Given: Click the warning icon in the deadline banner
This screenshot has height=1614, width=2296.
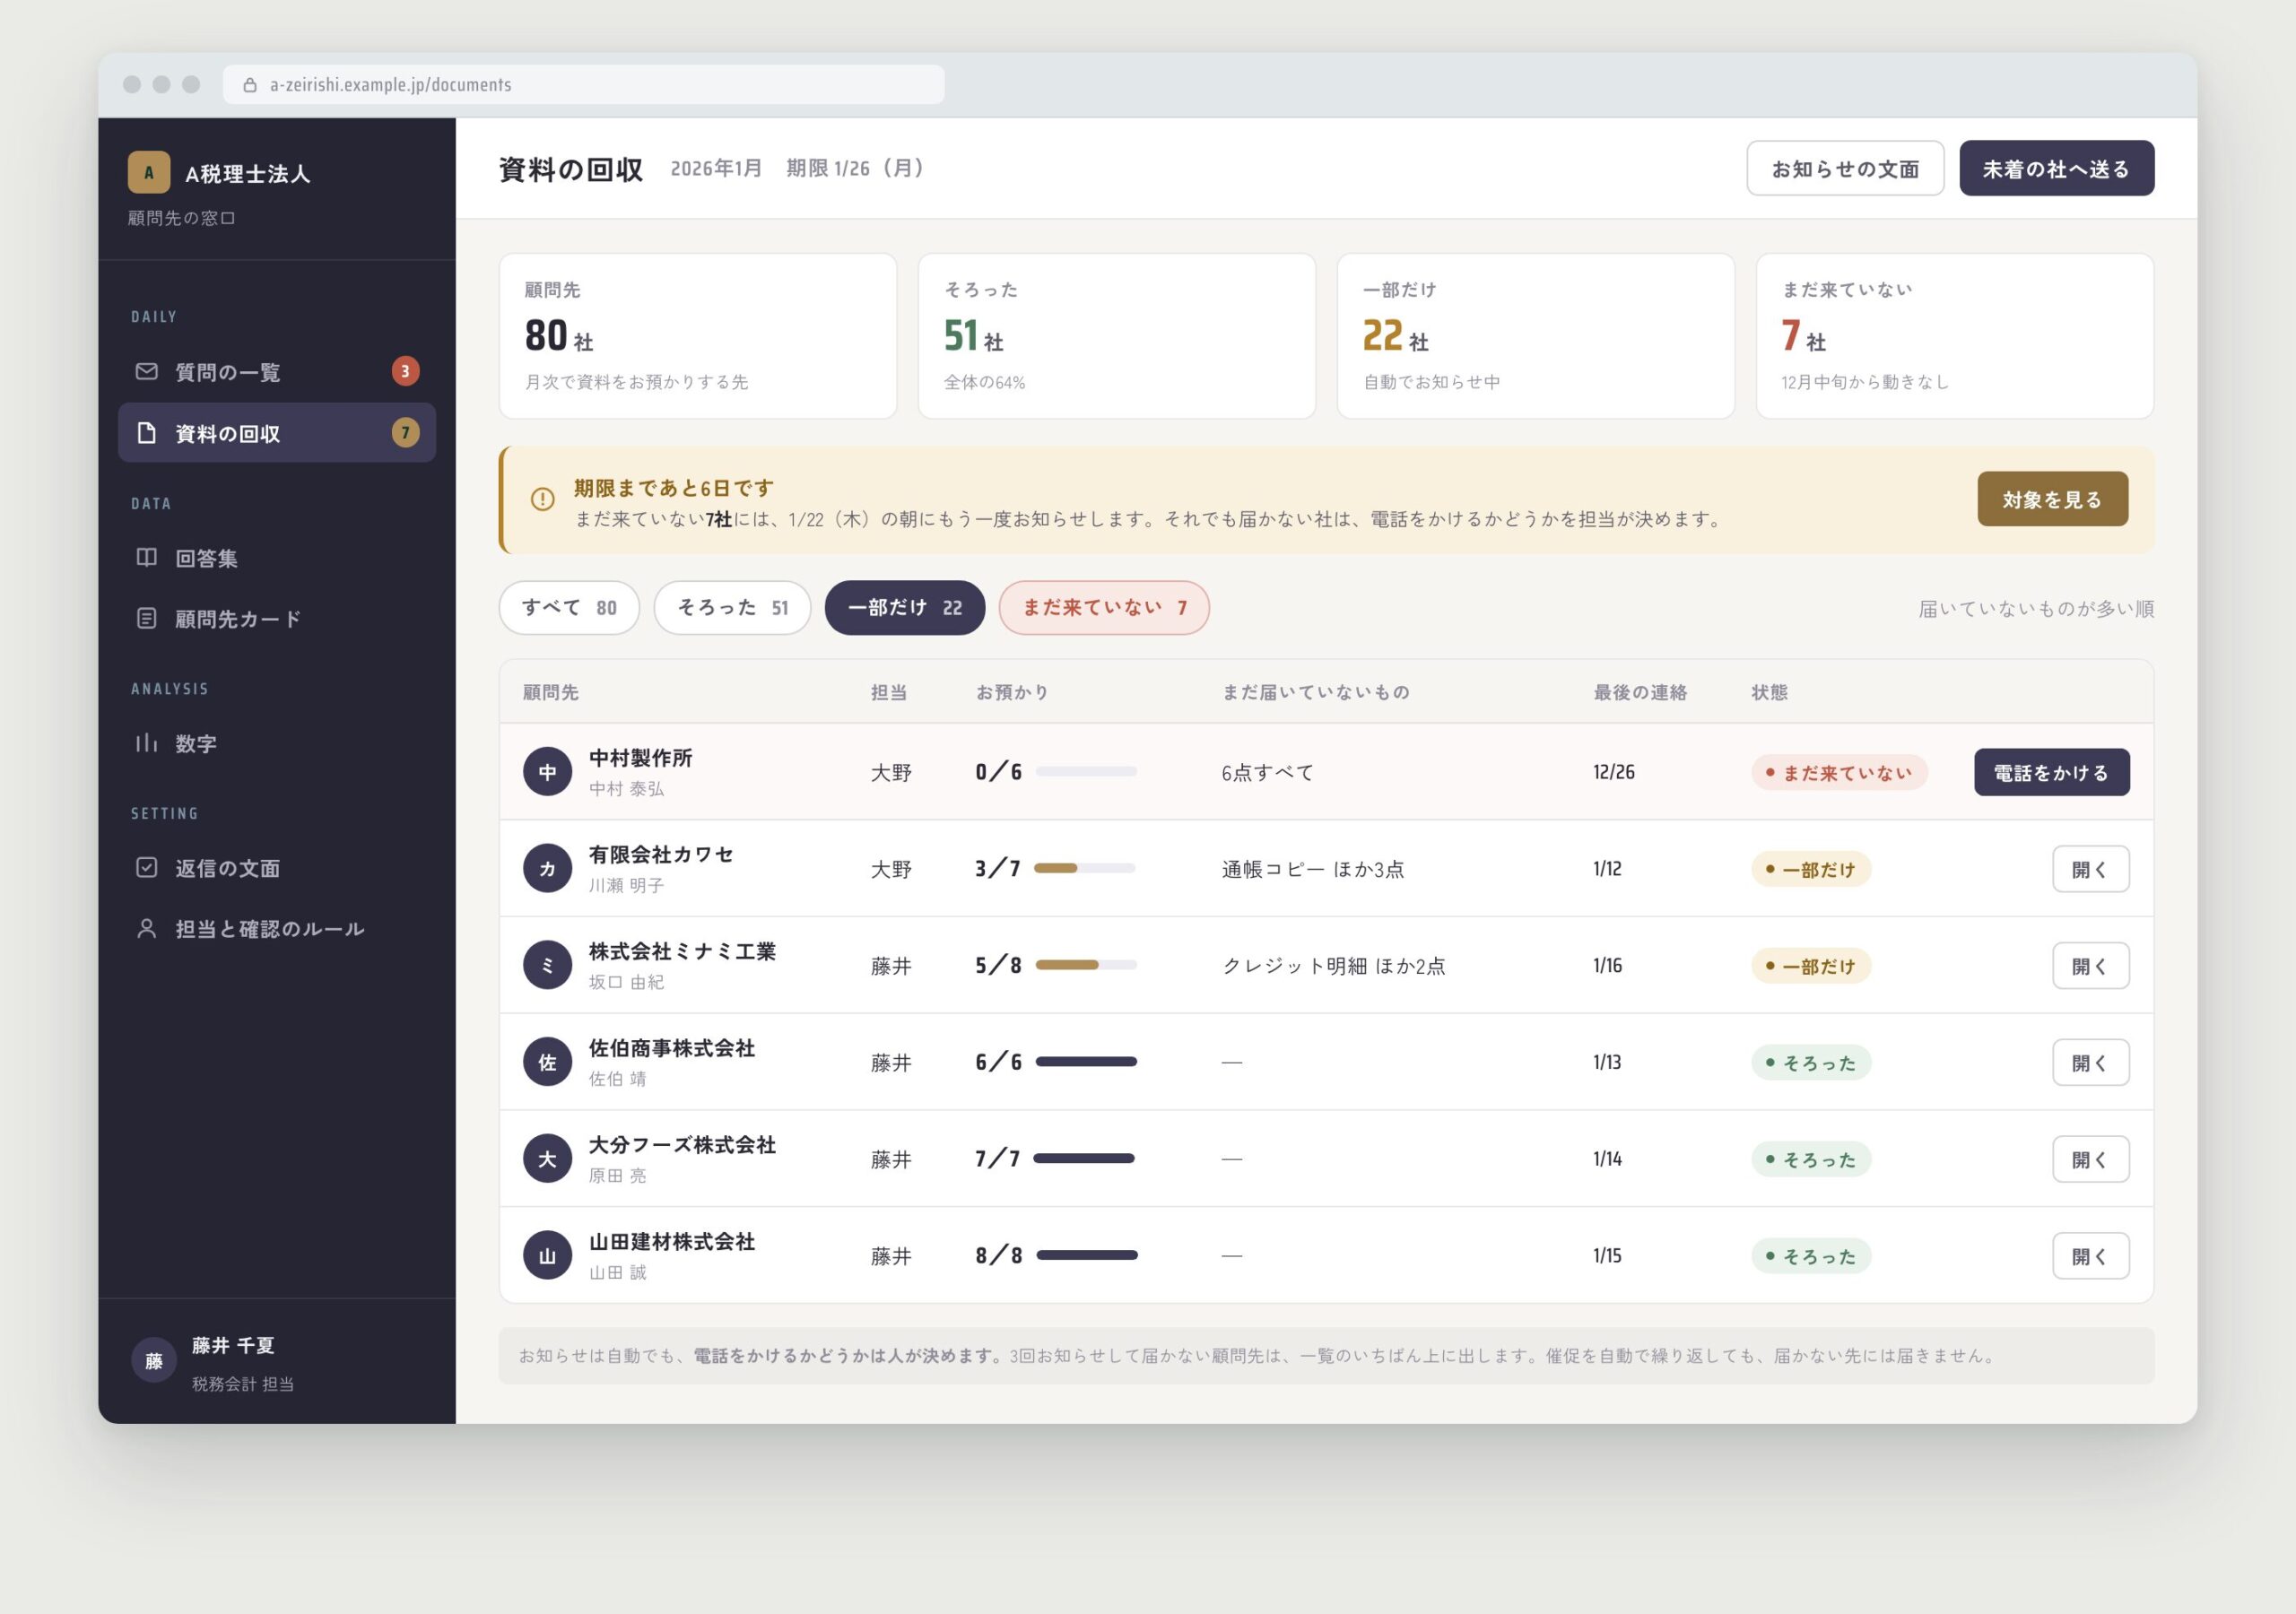Looking at the screenshot, I should 542,499.
